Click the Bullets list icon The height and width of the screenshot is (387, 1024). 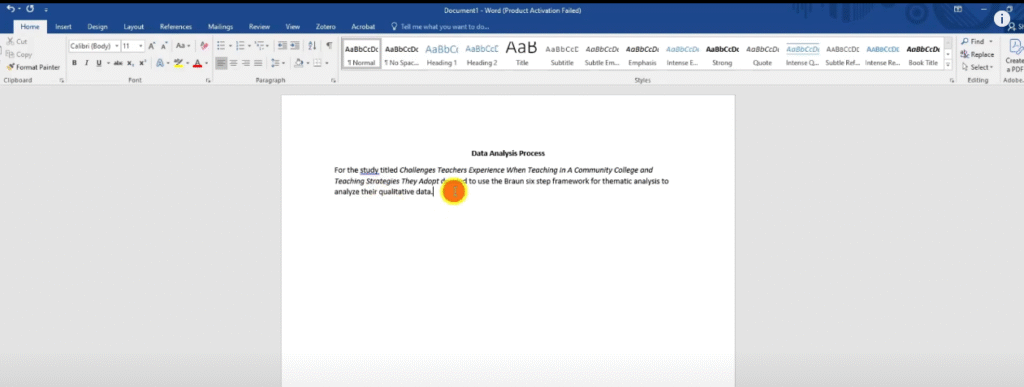[220, 46]
